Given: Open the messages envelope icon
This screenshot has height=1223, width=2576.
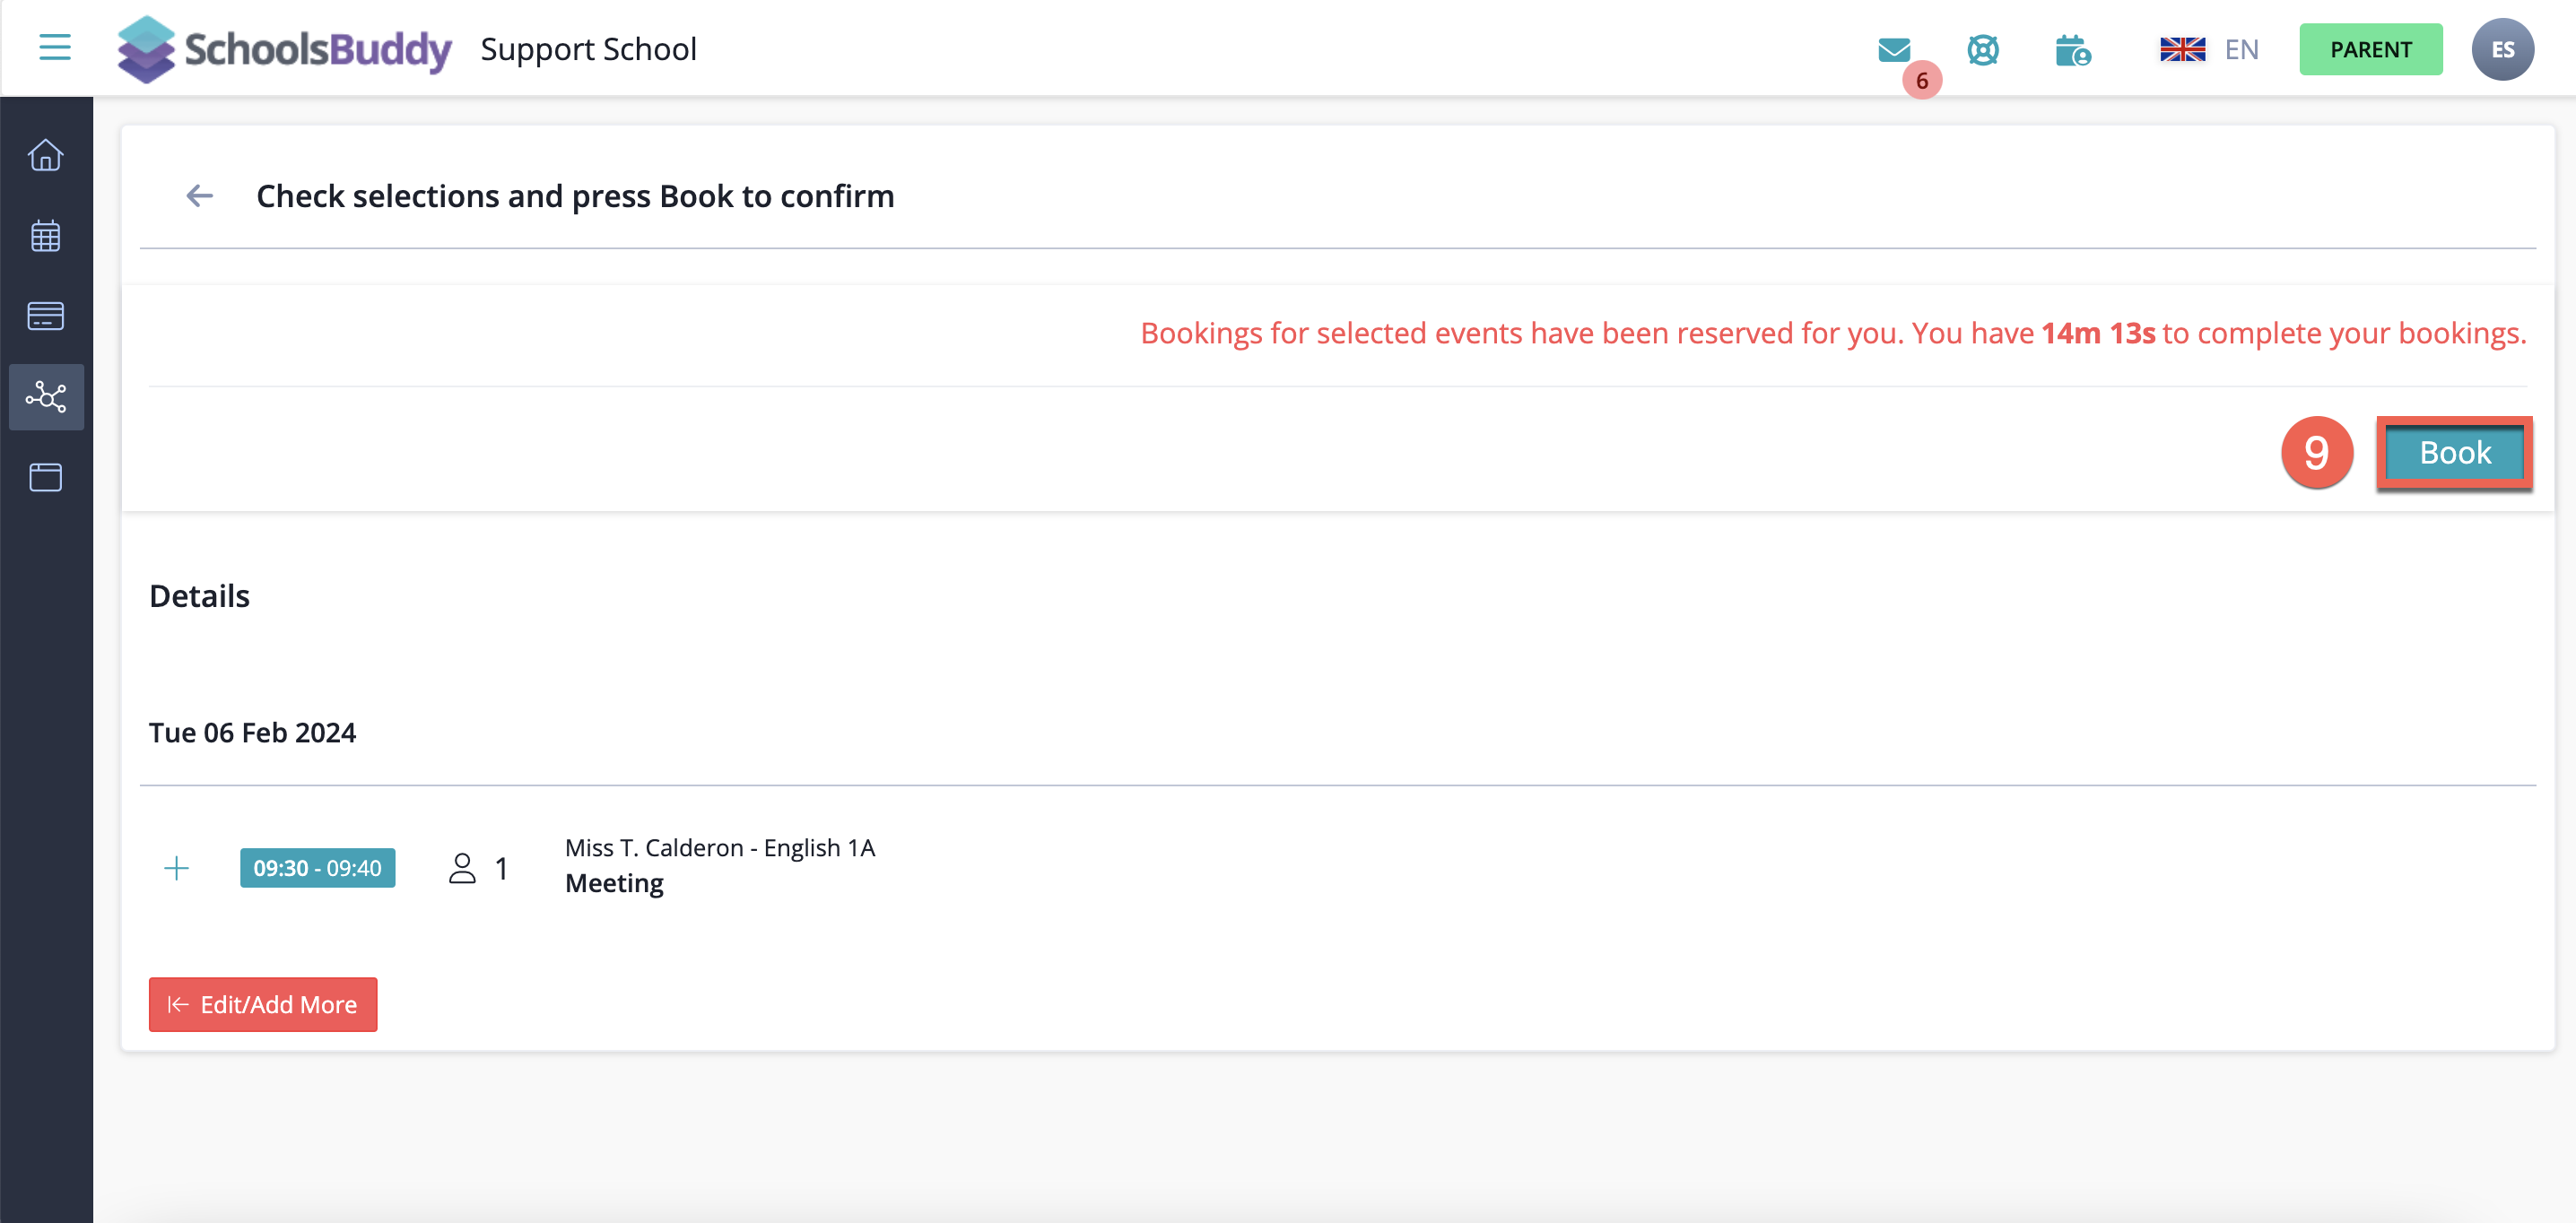Looking at the screenshot, I should (1893, 49).
